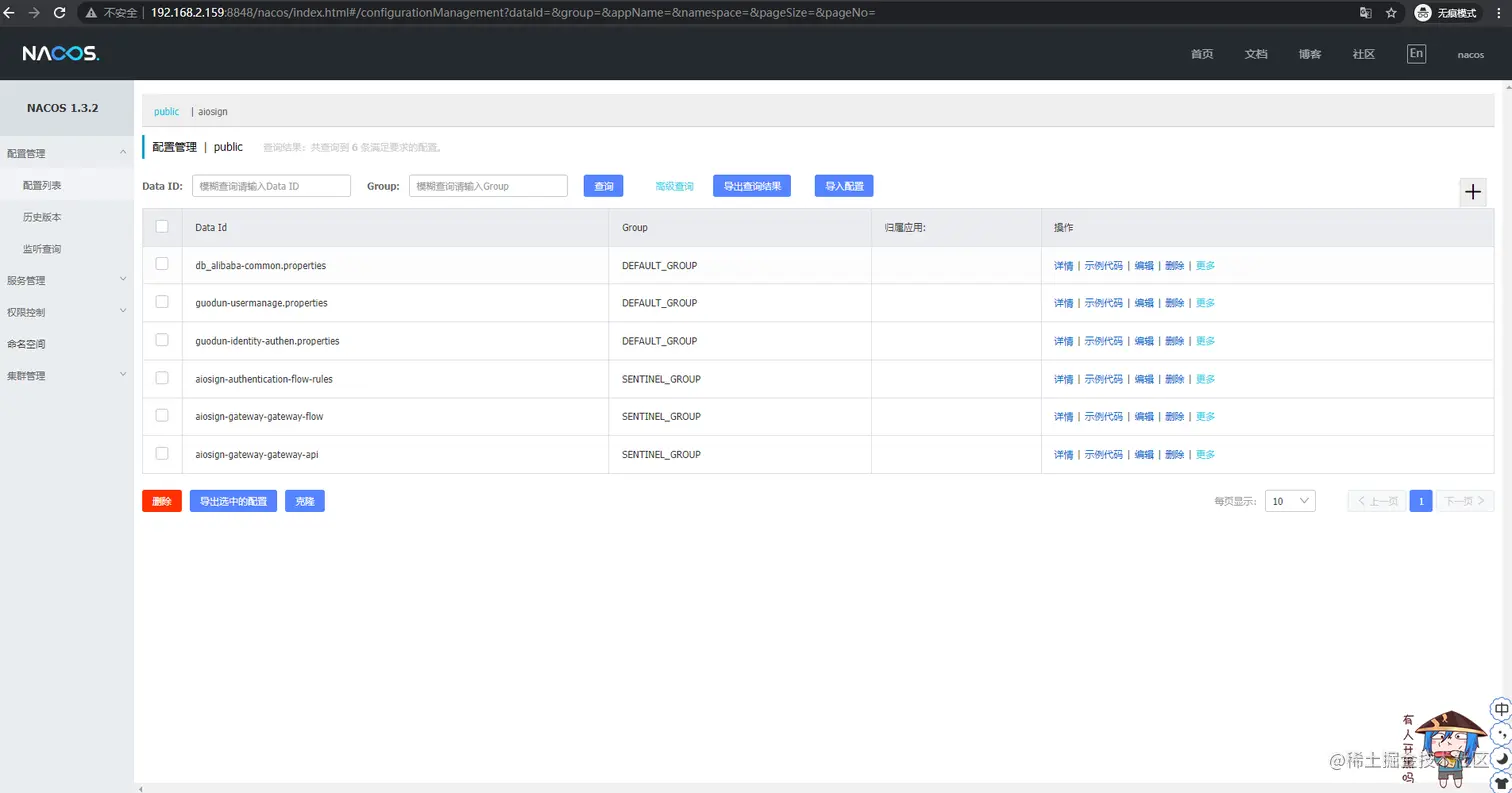Open the page size dropdown showing 10

pos(1290,501)
